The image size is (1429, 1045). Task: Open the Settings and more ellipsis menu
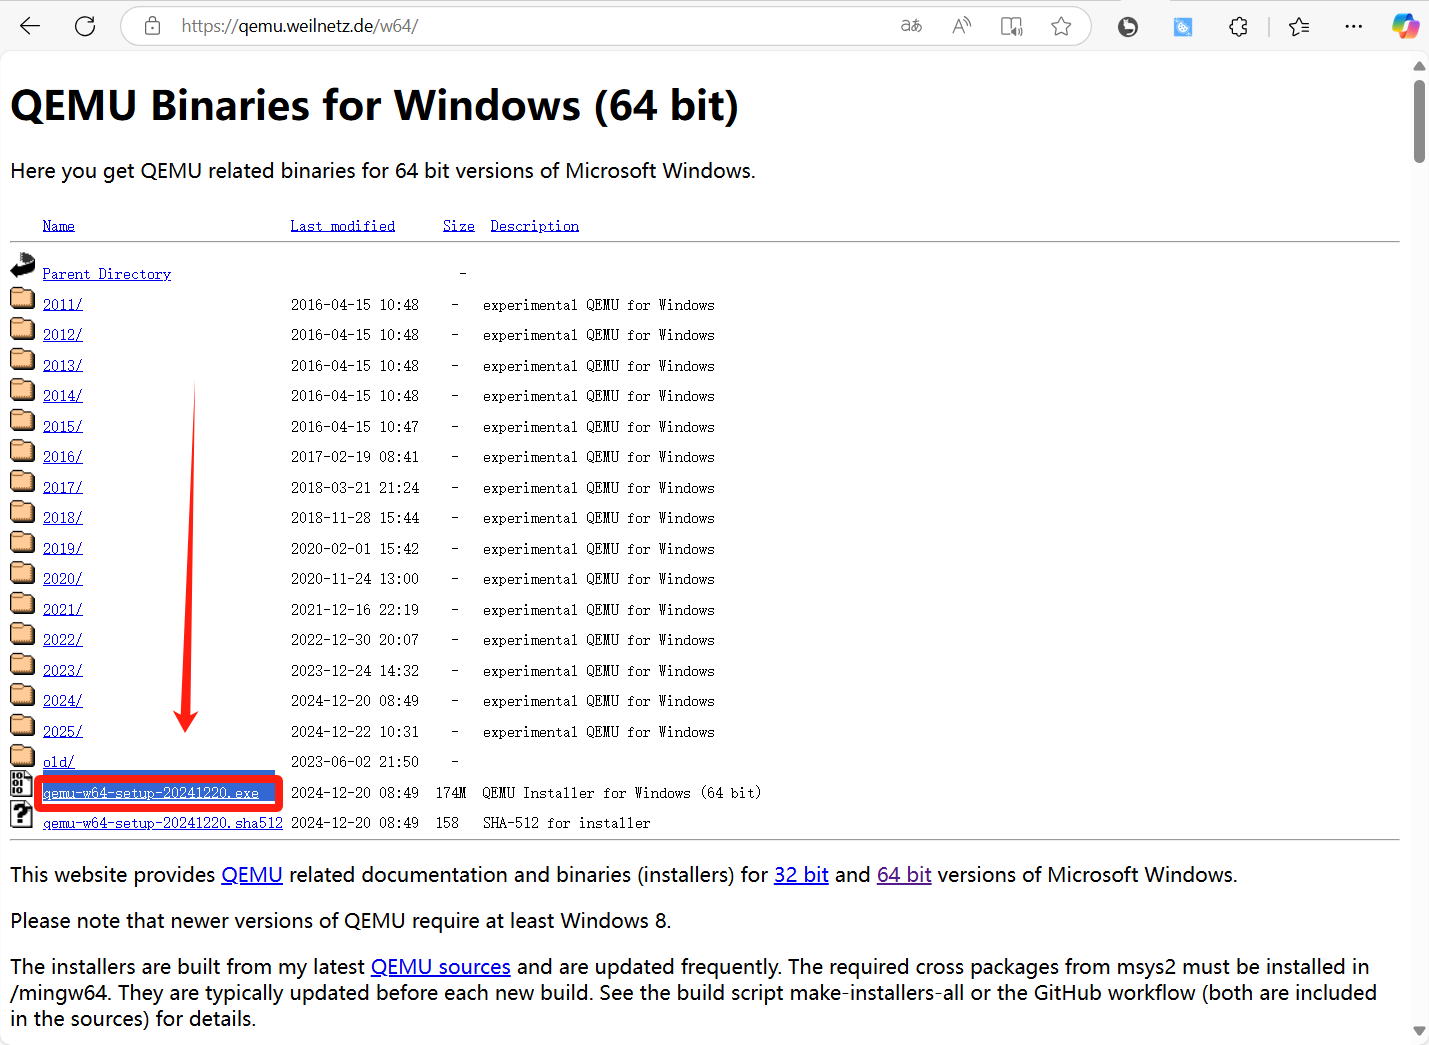click(x=1353, y=27)
